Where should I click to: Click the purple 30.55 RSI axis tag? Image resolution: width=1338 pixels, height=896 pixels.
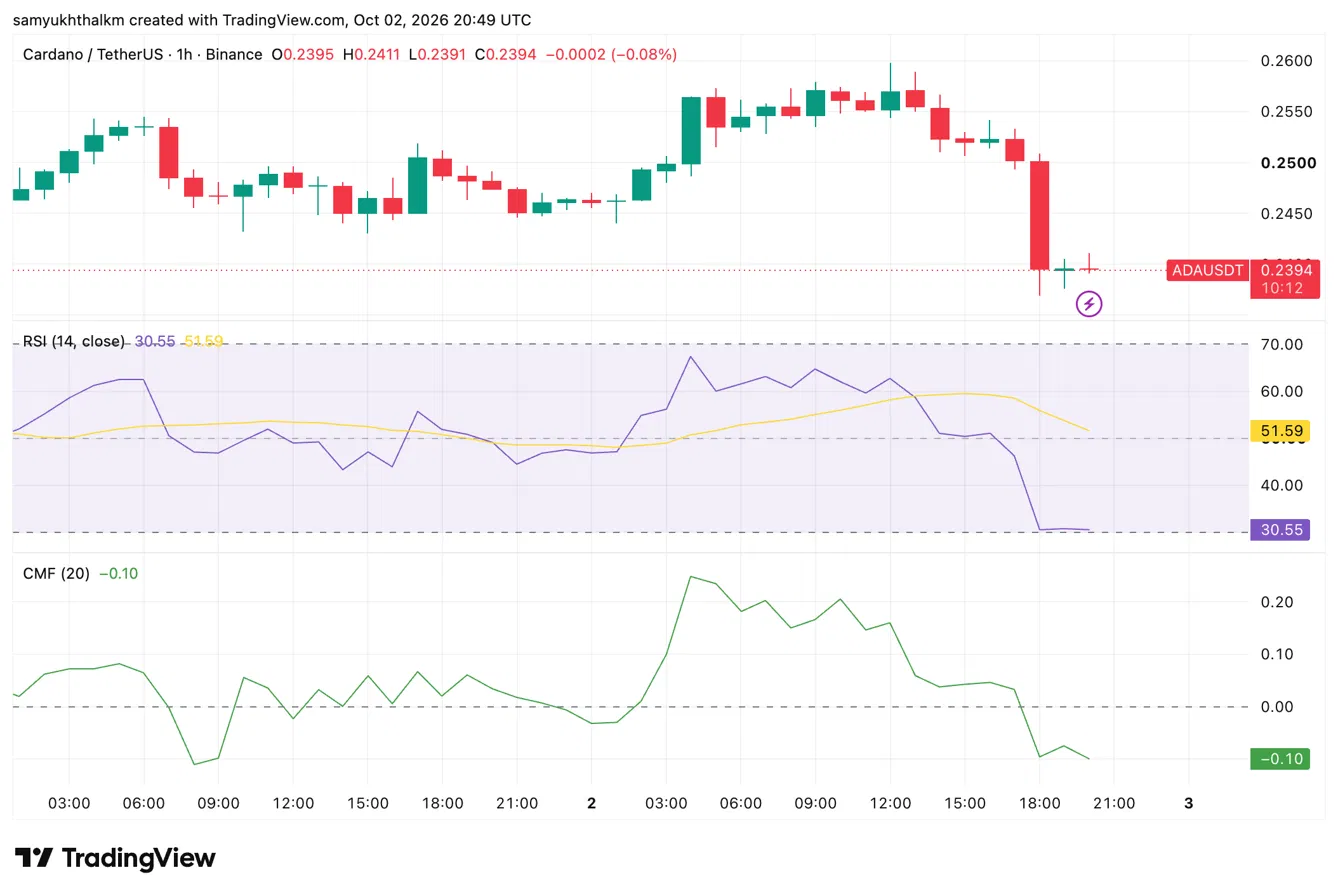1280,530
